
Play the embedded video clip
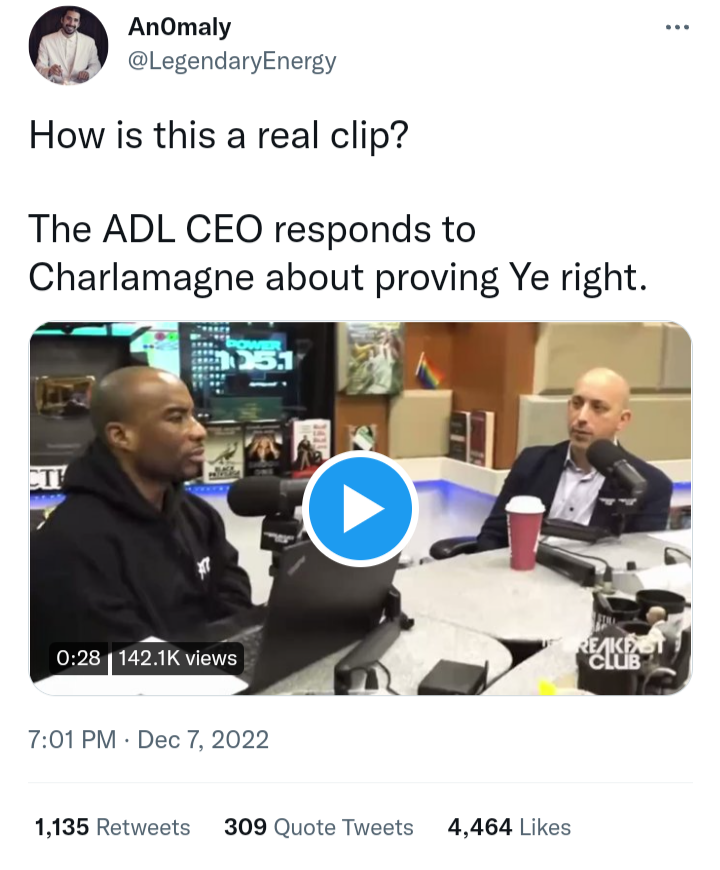[x=360, y=508]
